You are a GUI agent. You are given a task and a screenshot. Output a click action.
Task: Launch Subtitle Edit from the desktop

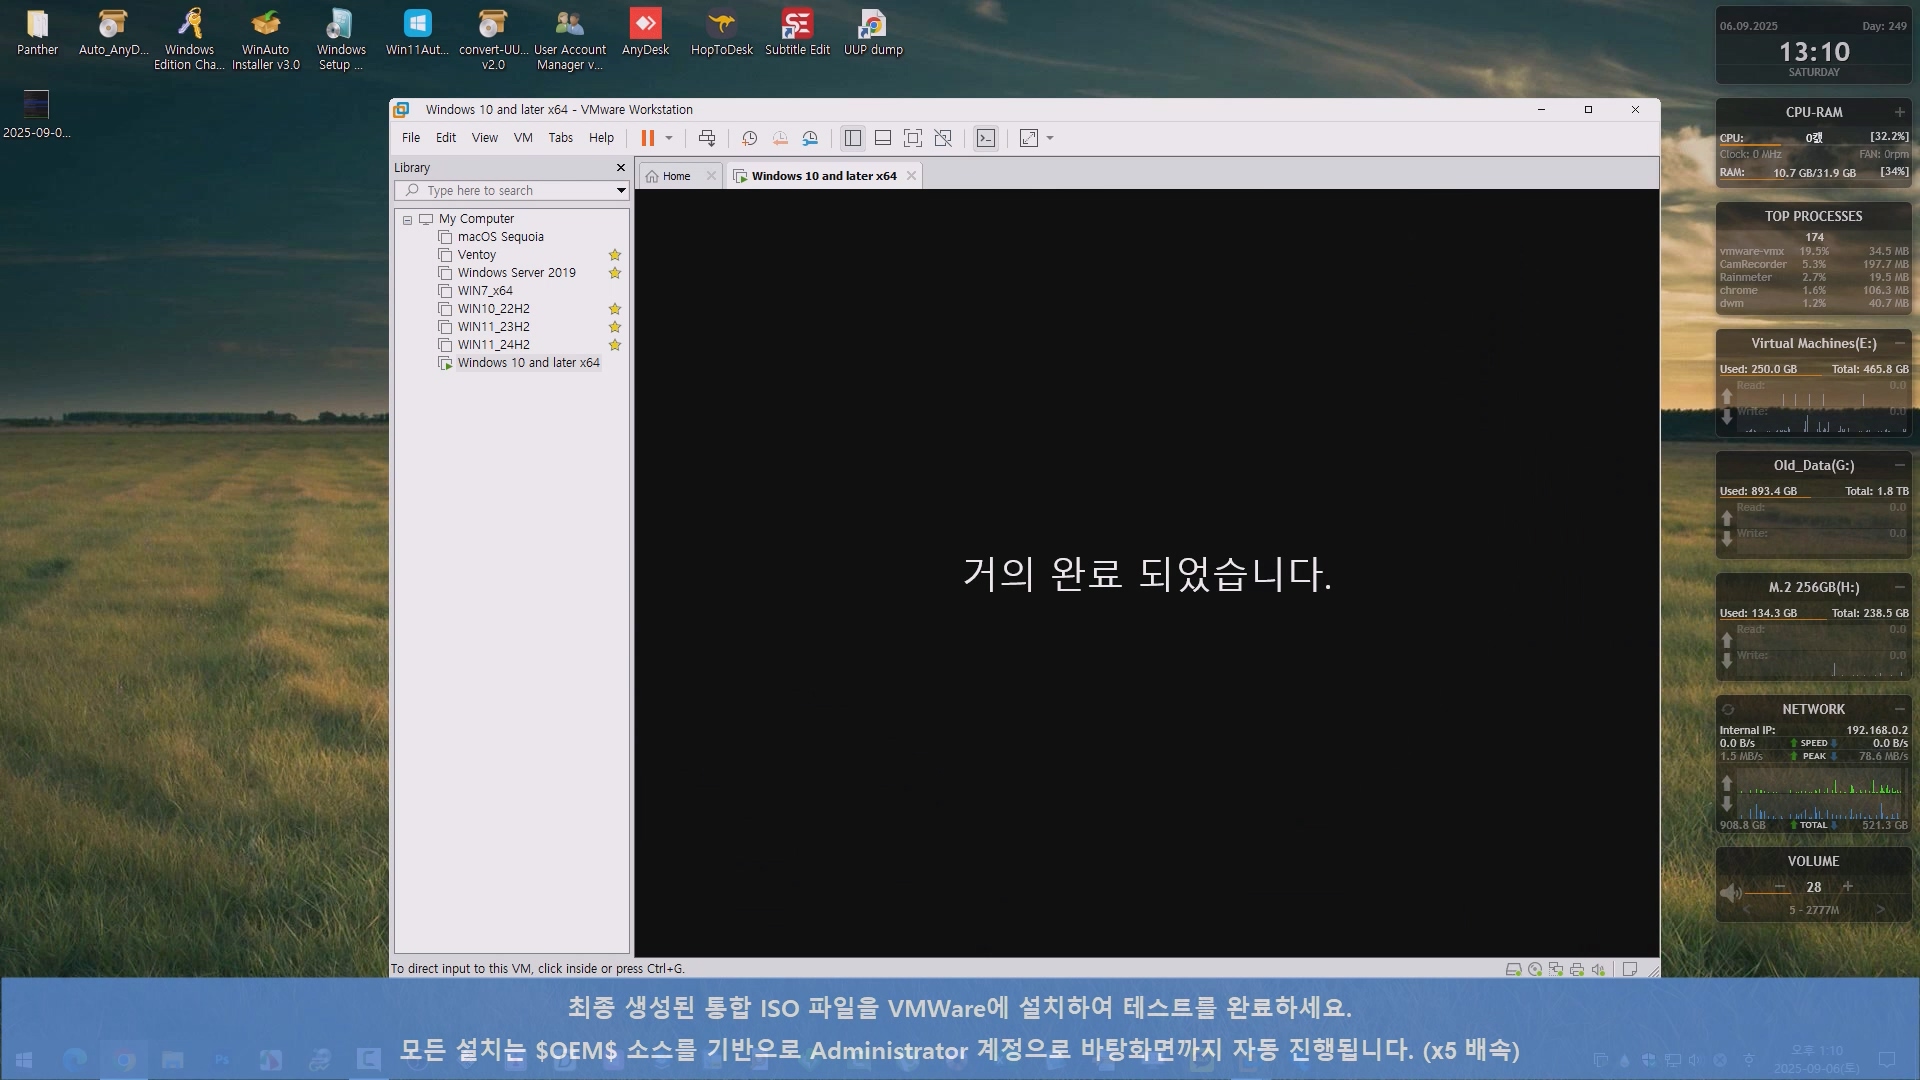797,32
